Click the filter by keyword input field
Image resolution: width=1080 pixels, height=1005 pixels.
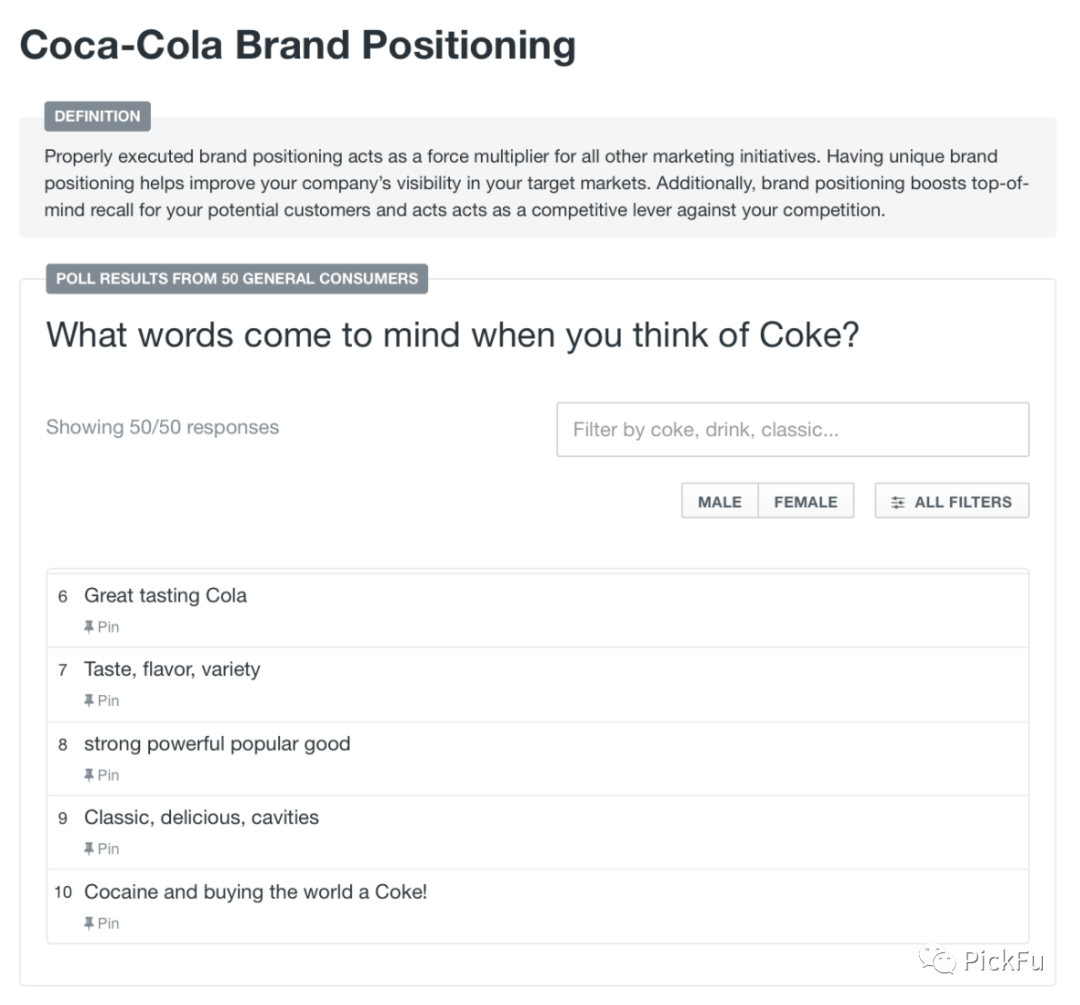(792, 430)
